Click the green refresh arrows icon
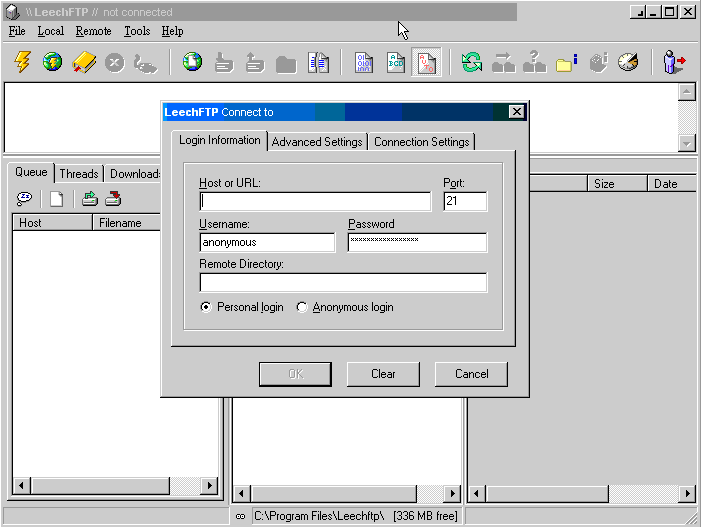 [472, 62]
